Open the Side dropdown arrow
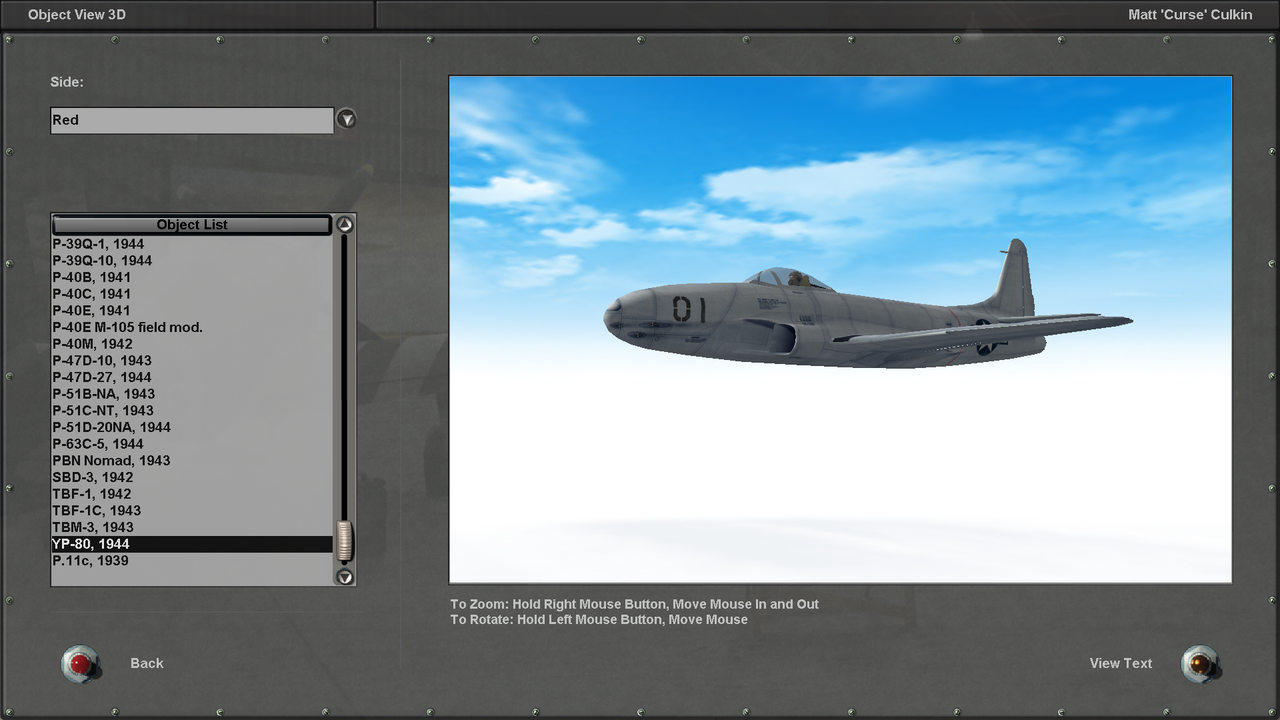Screen dimensions: 1280x720 coord(346,118)
